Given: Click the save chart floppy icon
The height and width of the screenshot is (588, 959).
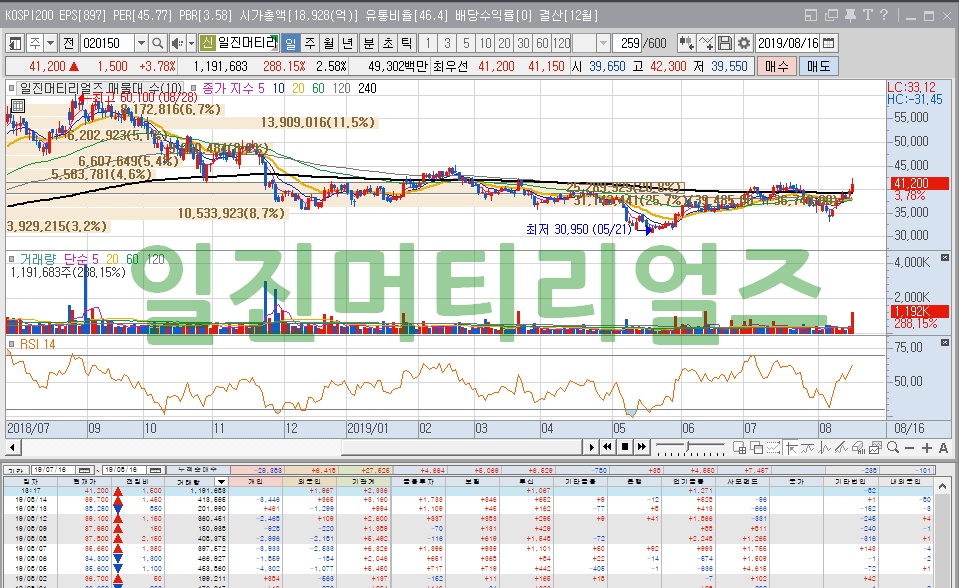Looking at the screenshot, I should click(x=725, y=43).
